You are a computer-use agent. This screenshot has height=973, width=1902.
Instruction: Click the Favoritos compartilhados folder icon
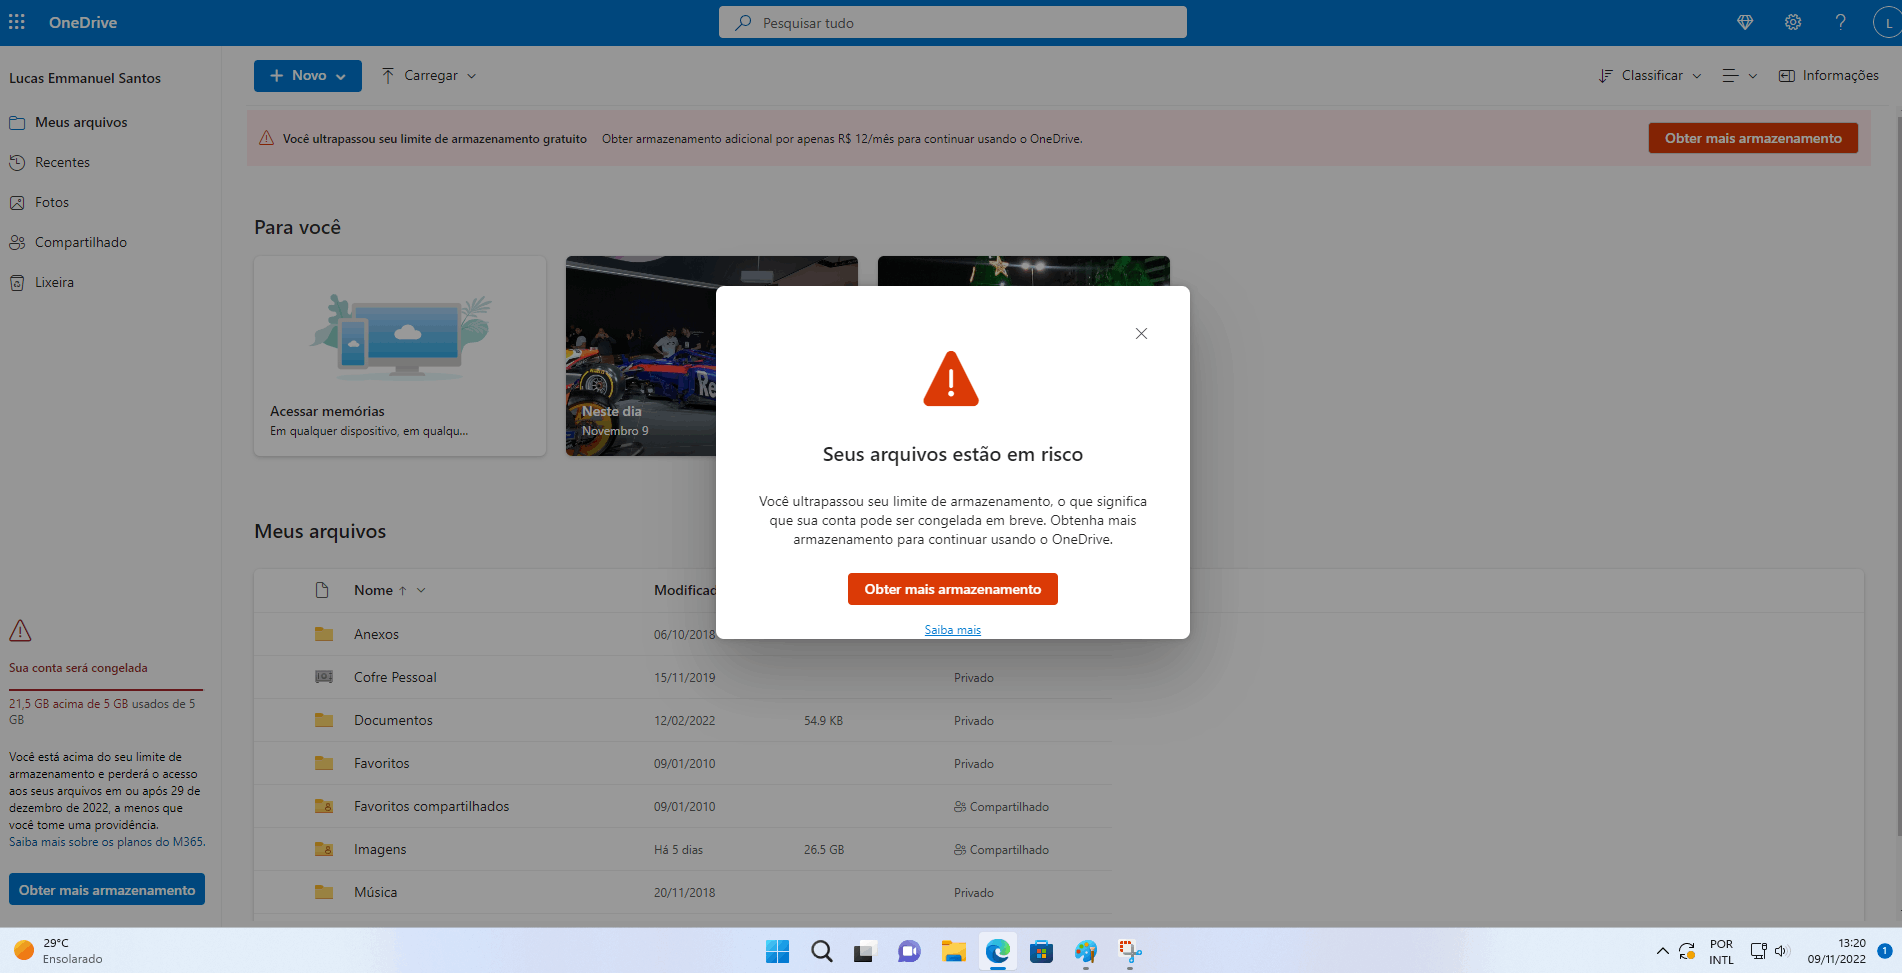click(x=324, y=806)
